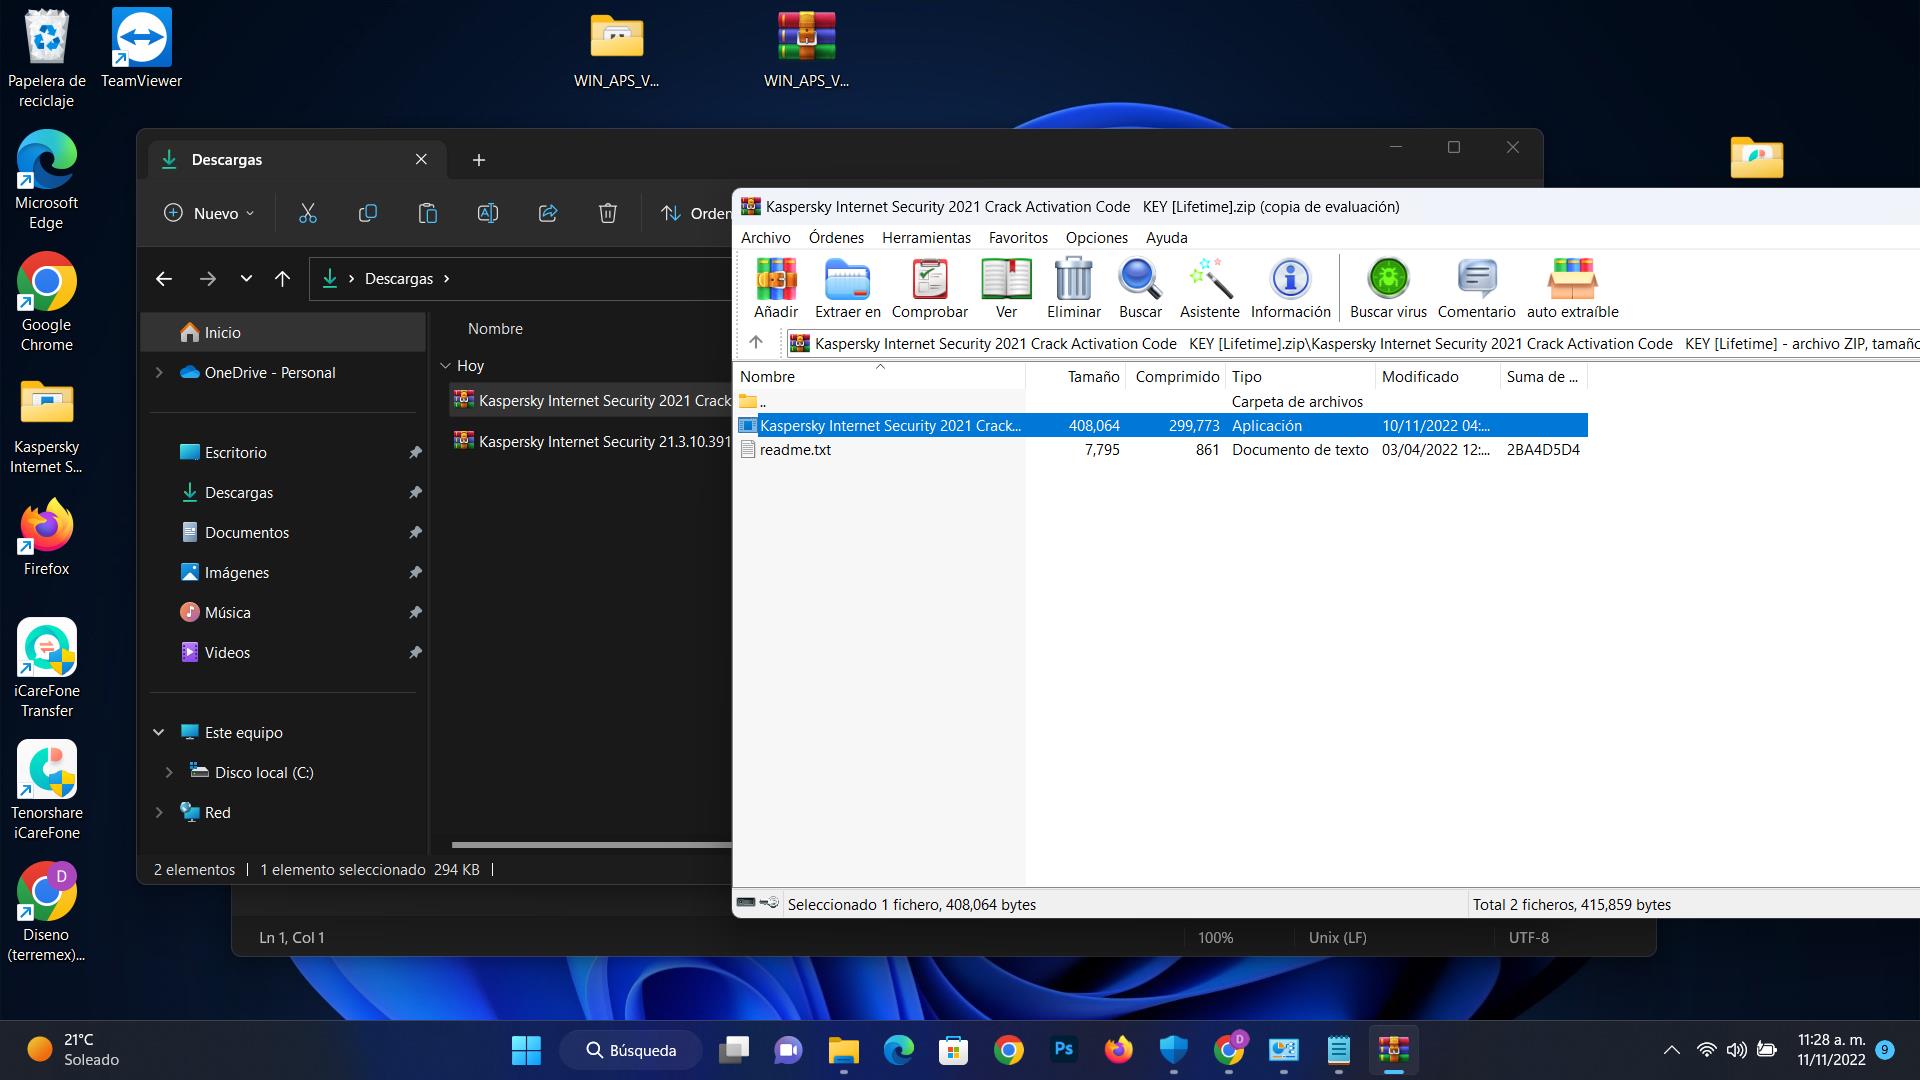Open a new File Explorer tab

coord(479,160)
